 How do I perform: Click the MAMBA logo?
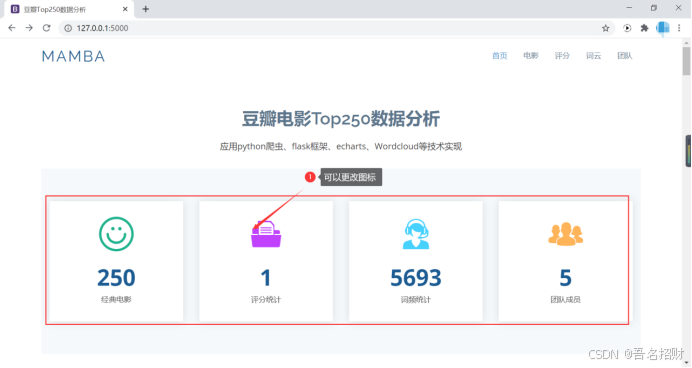pos(73,56)
